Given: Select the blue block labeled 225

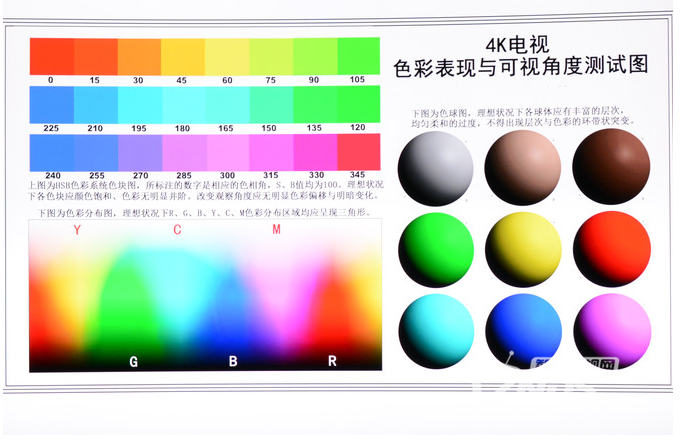Looking at the screenshot, I should click(x=51, y=104).
